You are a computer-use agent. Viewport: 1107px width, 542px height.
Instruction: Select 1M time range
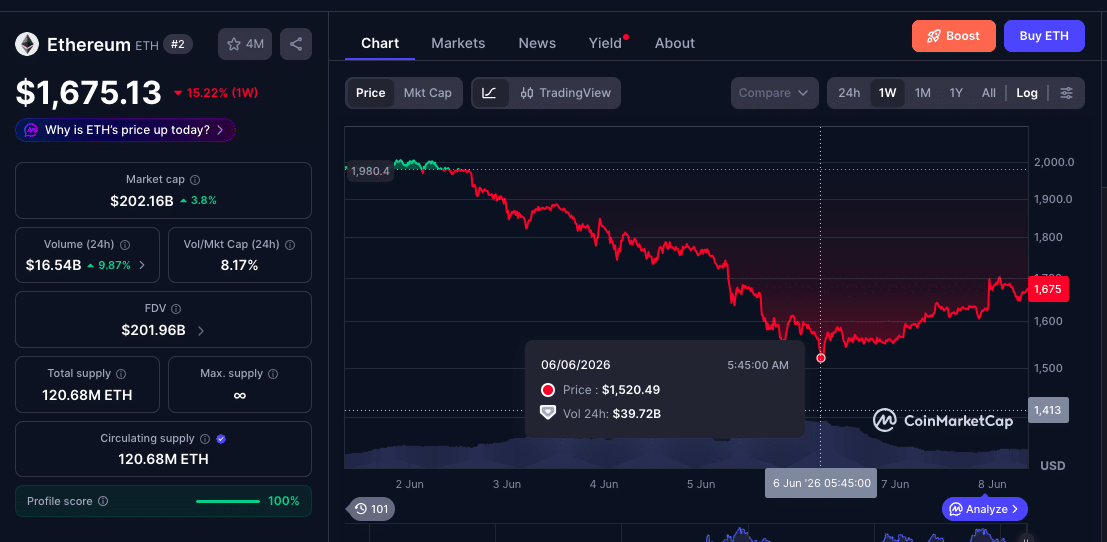(923, 93)
